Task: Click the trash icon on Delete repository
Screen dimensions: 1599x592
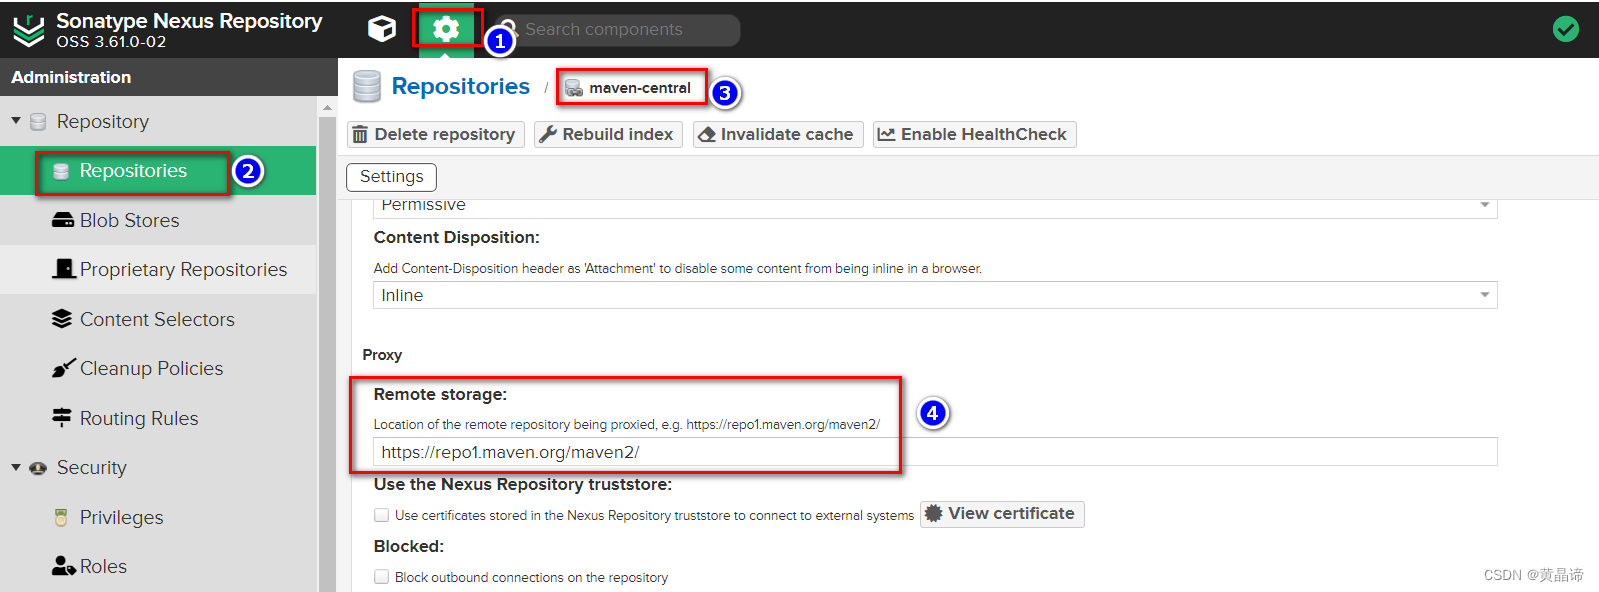Action: pos(360,134)
